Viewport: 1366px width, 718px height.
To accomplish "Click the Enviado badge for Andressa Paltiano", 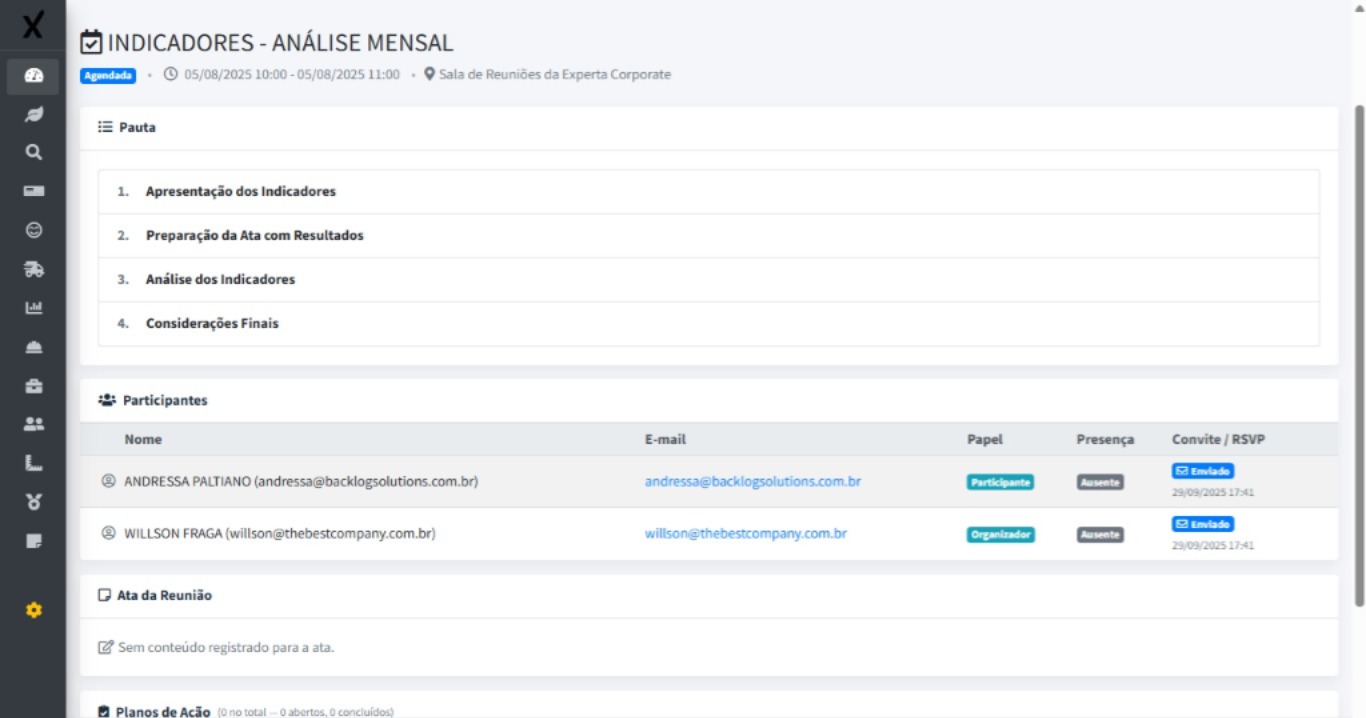I will [x=1202, y=471].
